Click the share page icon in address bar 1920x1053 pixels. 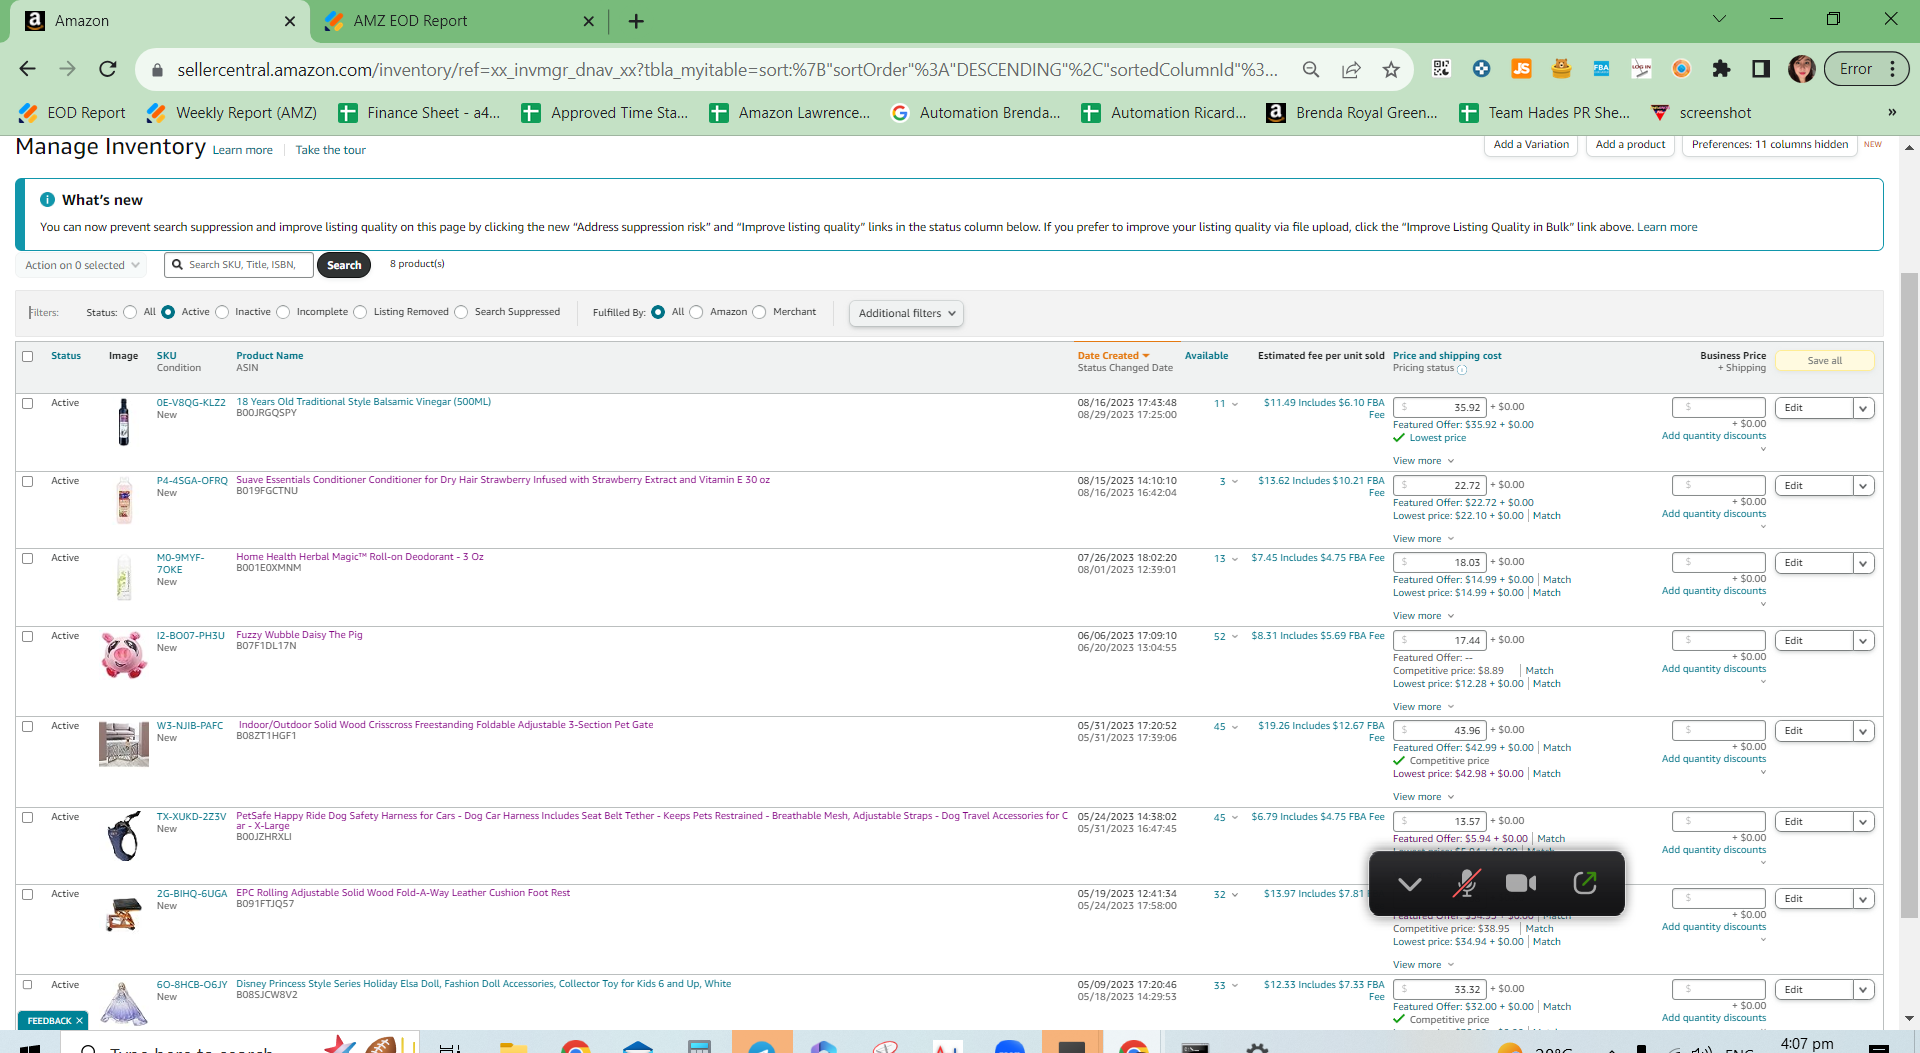[1351, 69]
